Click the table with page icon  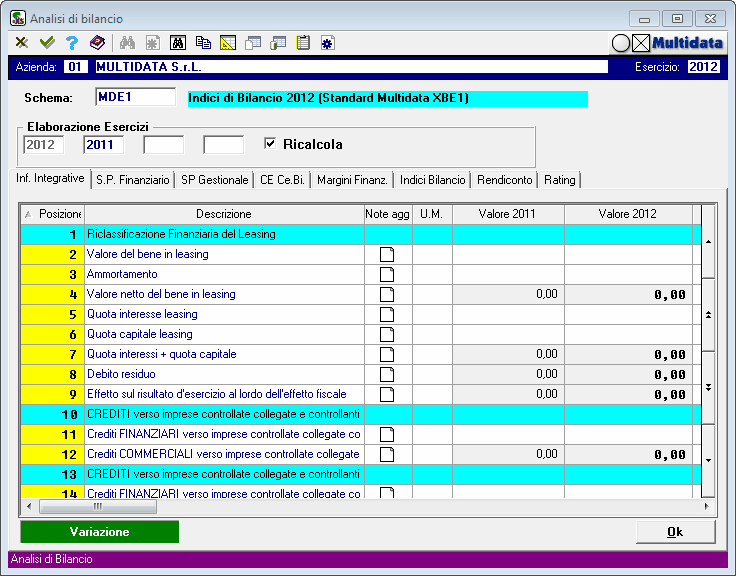pos(253,43)
